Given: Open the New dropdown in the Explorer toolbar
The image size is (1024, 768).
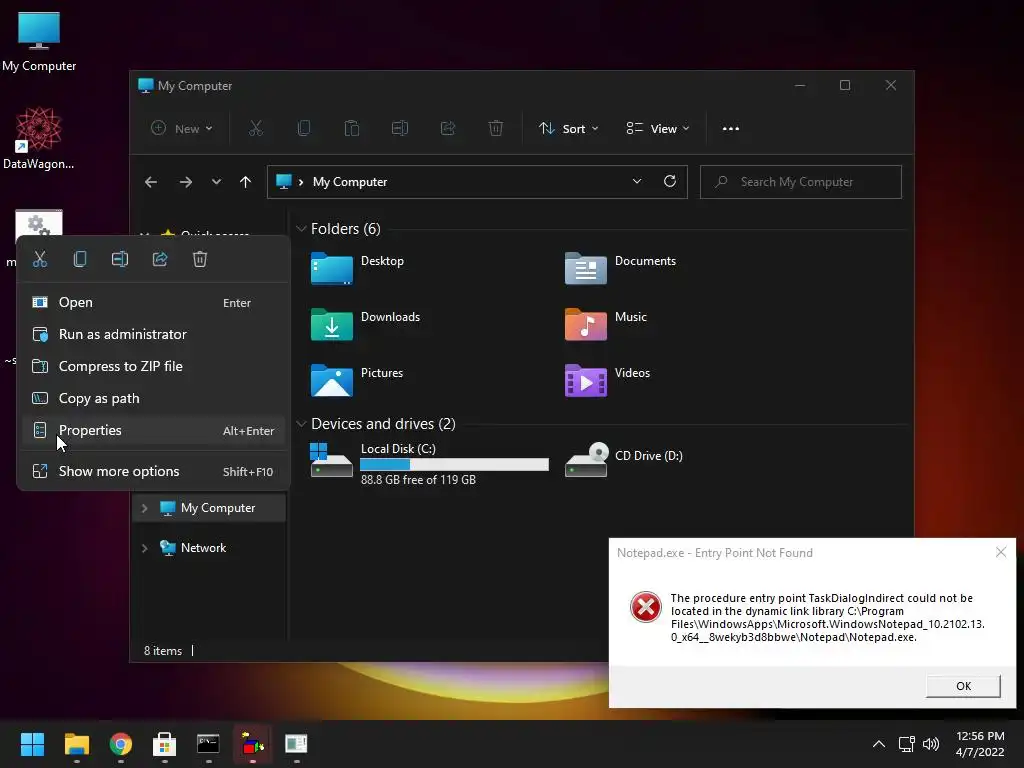Looking at the screenshot, I should click(x=182, y=129).
